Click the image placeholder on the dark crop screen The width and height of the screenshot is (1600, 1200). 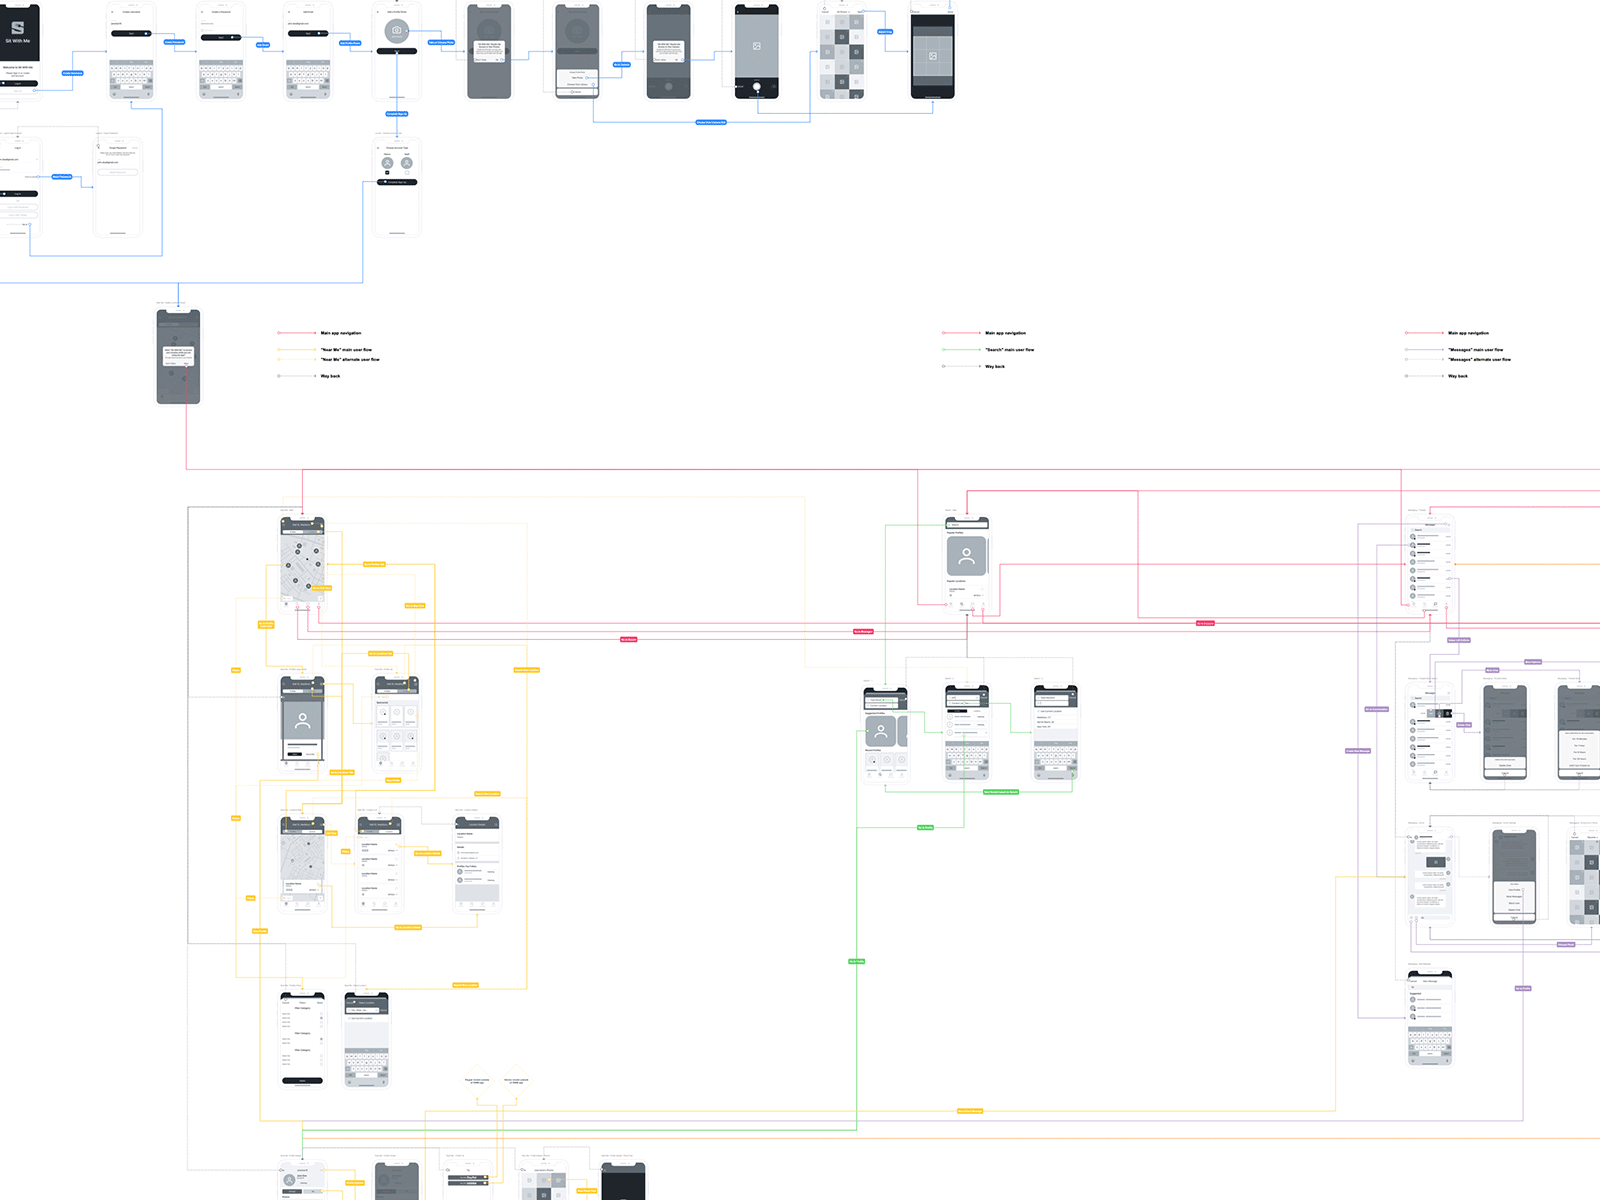pyautogui.click(x=932, y=56)
